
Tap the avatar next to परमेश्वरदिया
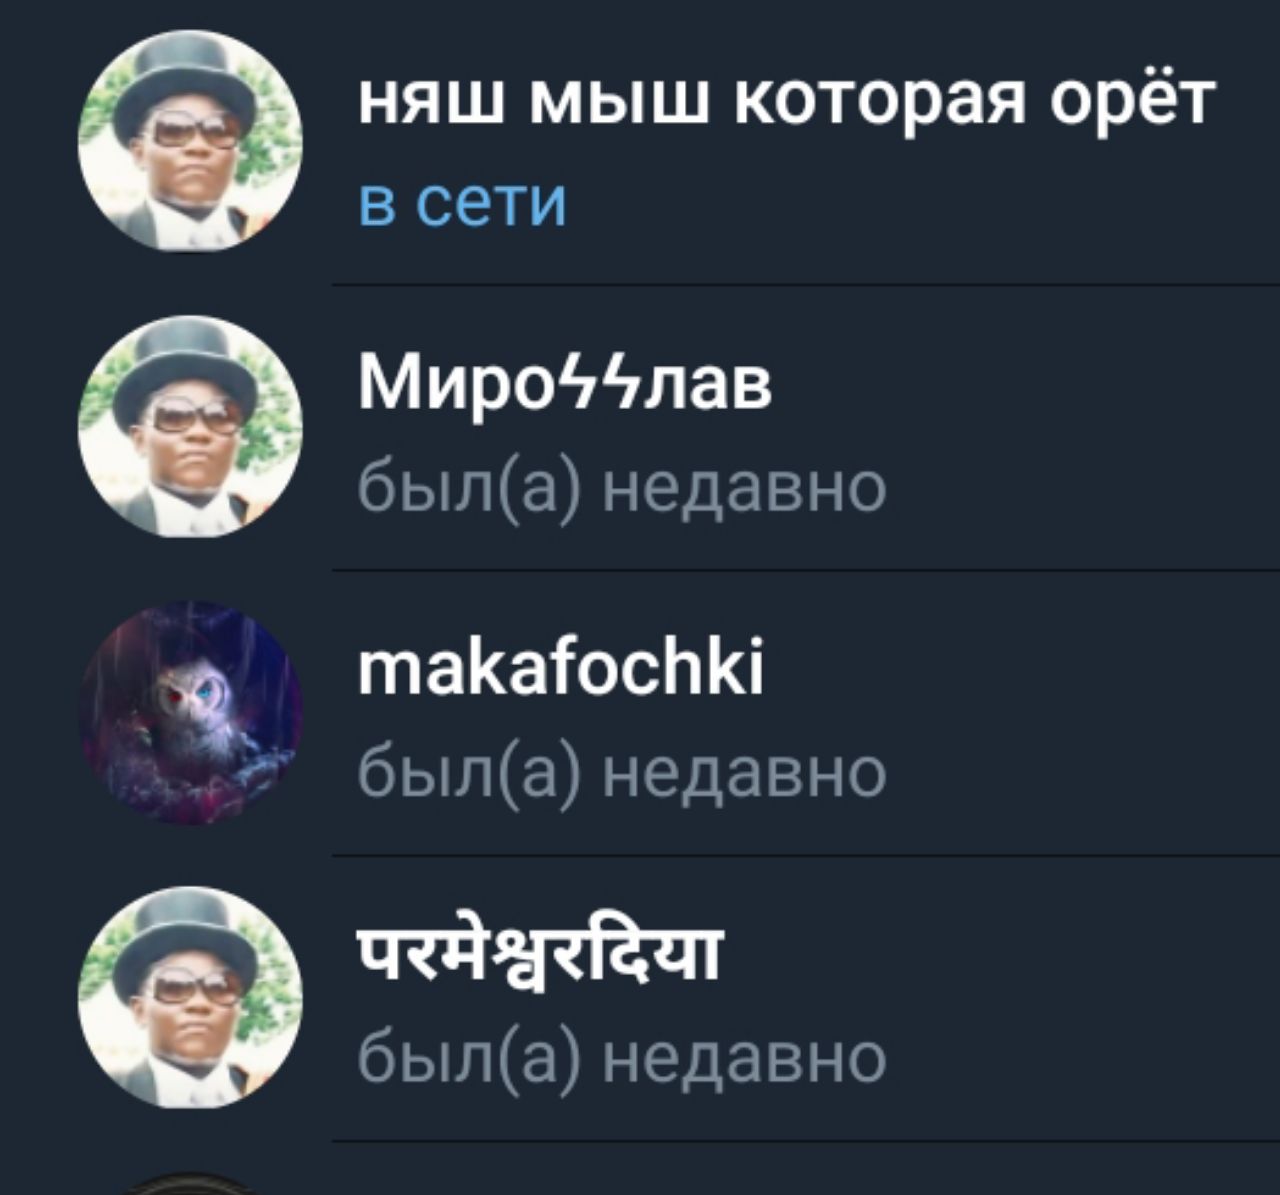[x=191, y=998]
